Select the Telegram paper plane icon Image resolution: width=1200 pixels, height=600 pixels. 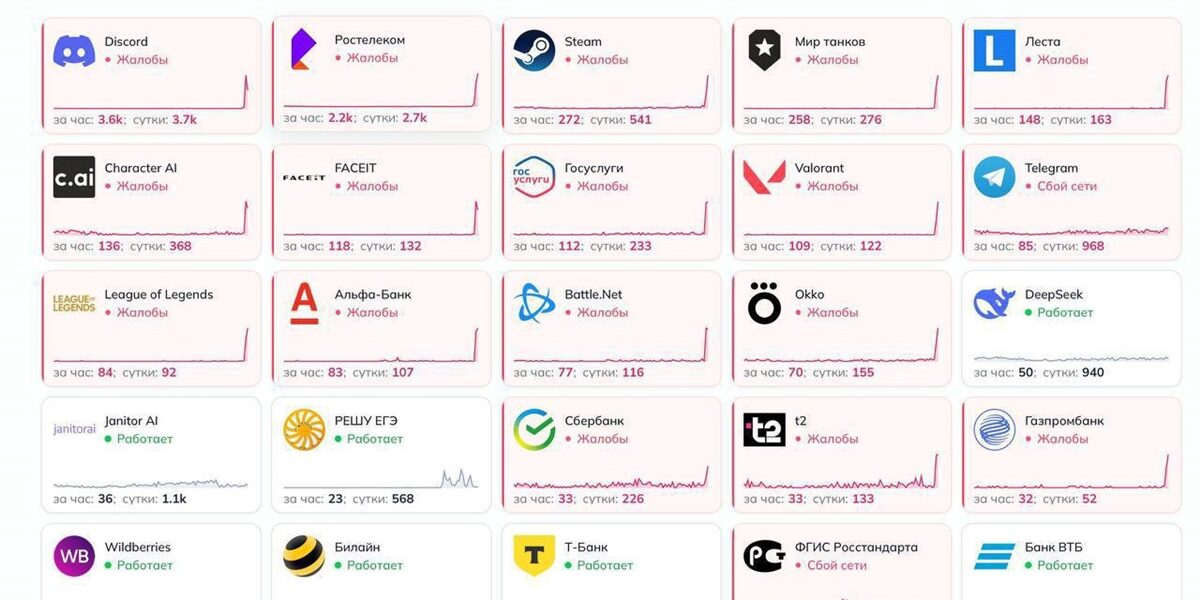994,177
